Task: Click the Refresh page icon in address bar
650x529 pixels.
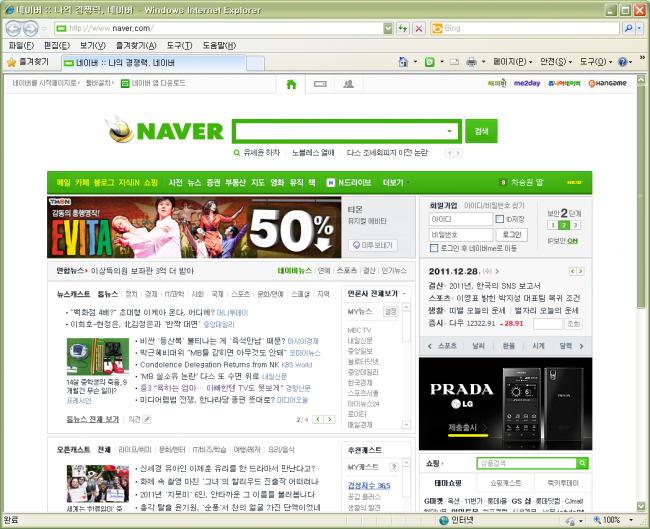Action: pyautogui.click(x=400, y=29)
